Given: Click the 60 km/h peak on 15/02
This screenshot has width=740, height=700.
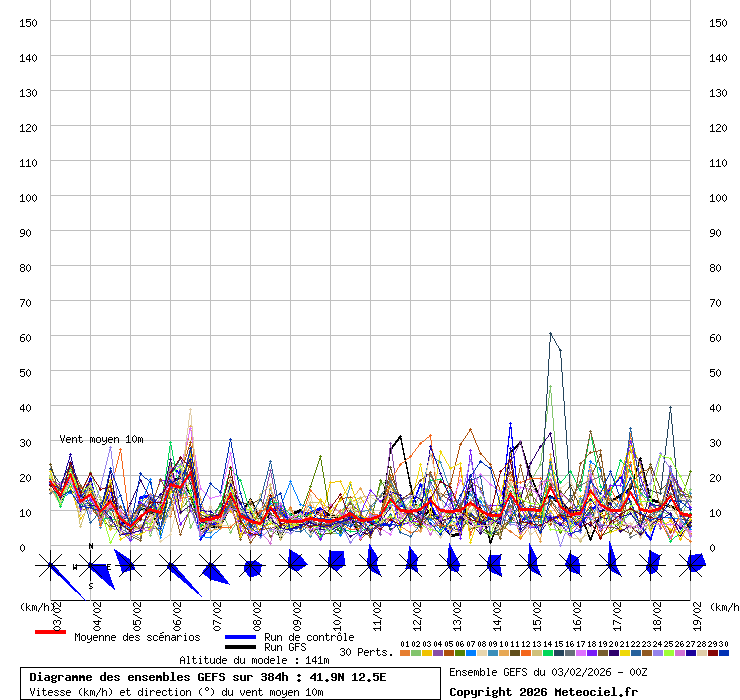Looking at the screenshot, I should click(x=550, y=334).
